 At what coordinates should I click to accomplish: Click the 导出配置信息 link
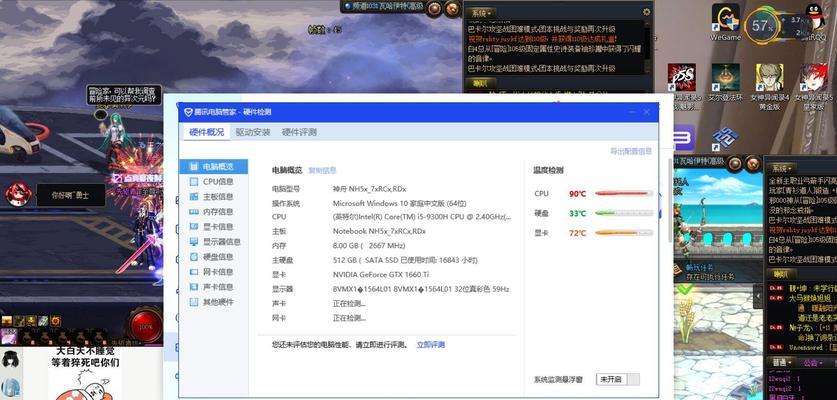(x=631, y=151)
